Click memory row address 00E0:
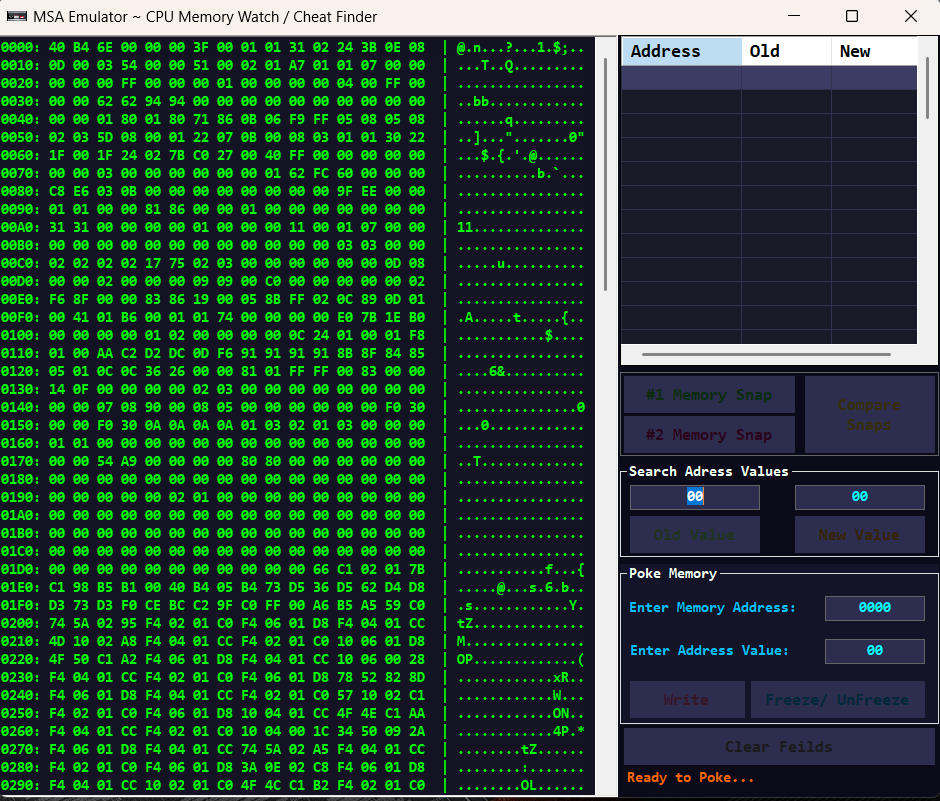The height and width of the screenshot is (801, 940). pos(20,299)
